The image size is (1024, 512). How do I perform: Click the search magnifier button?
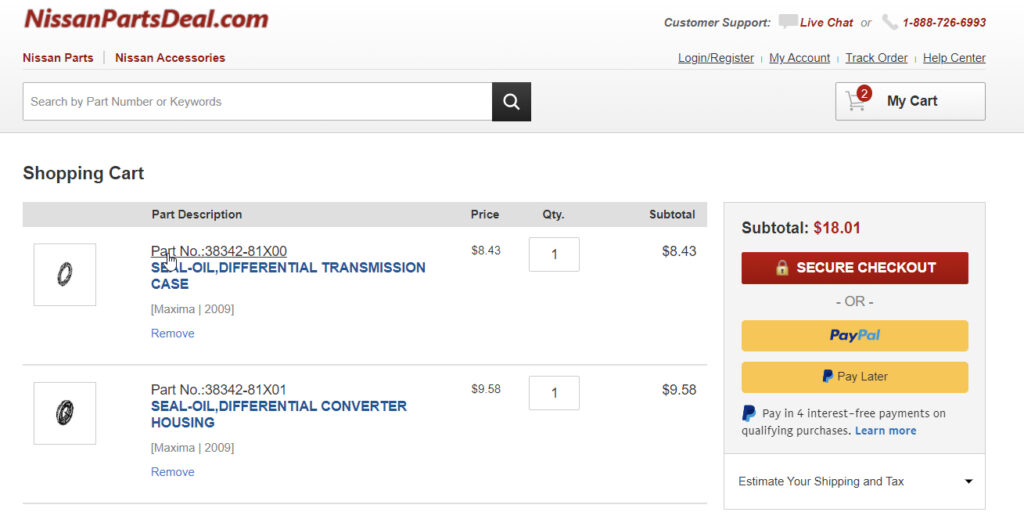click(511, 102)
